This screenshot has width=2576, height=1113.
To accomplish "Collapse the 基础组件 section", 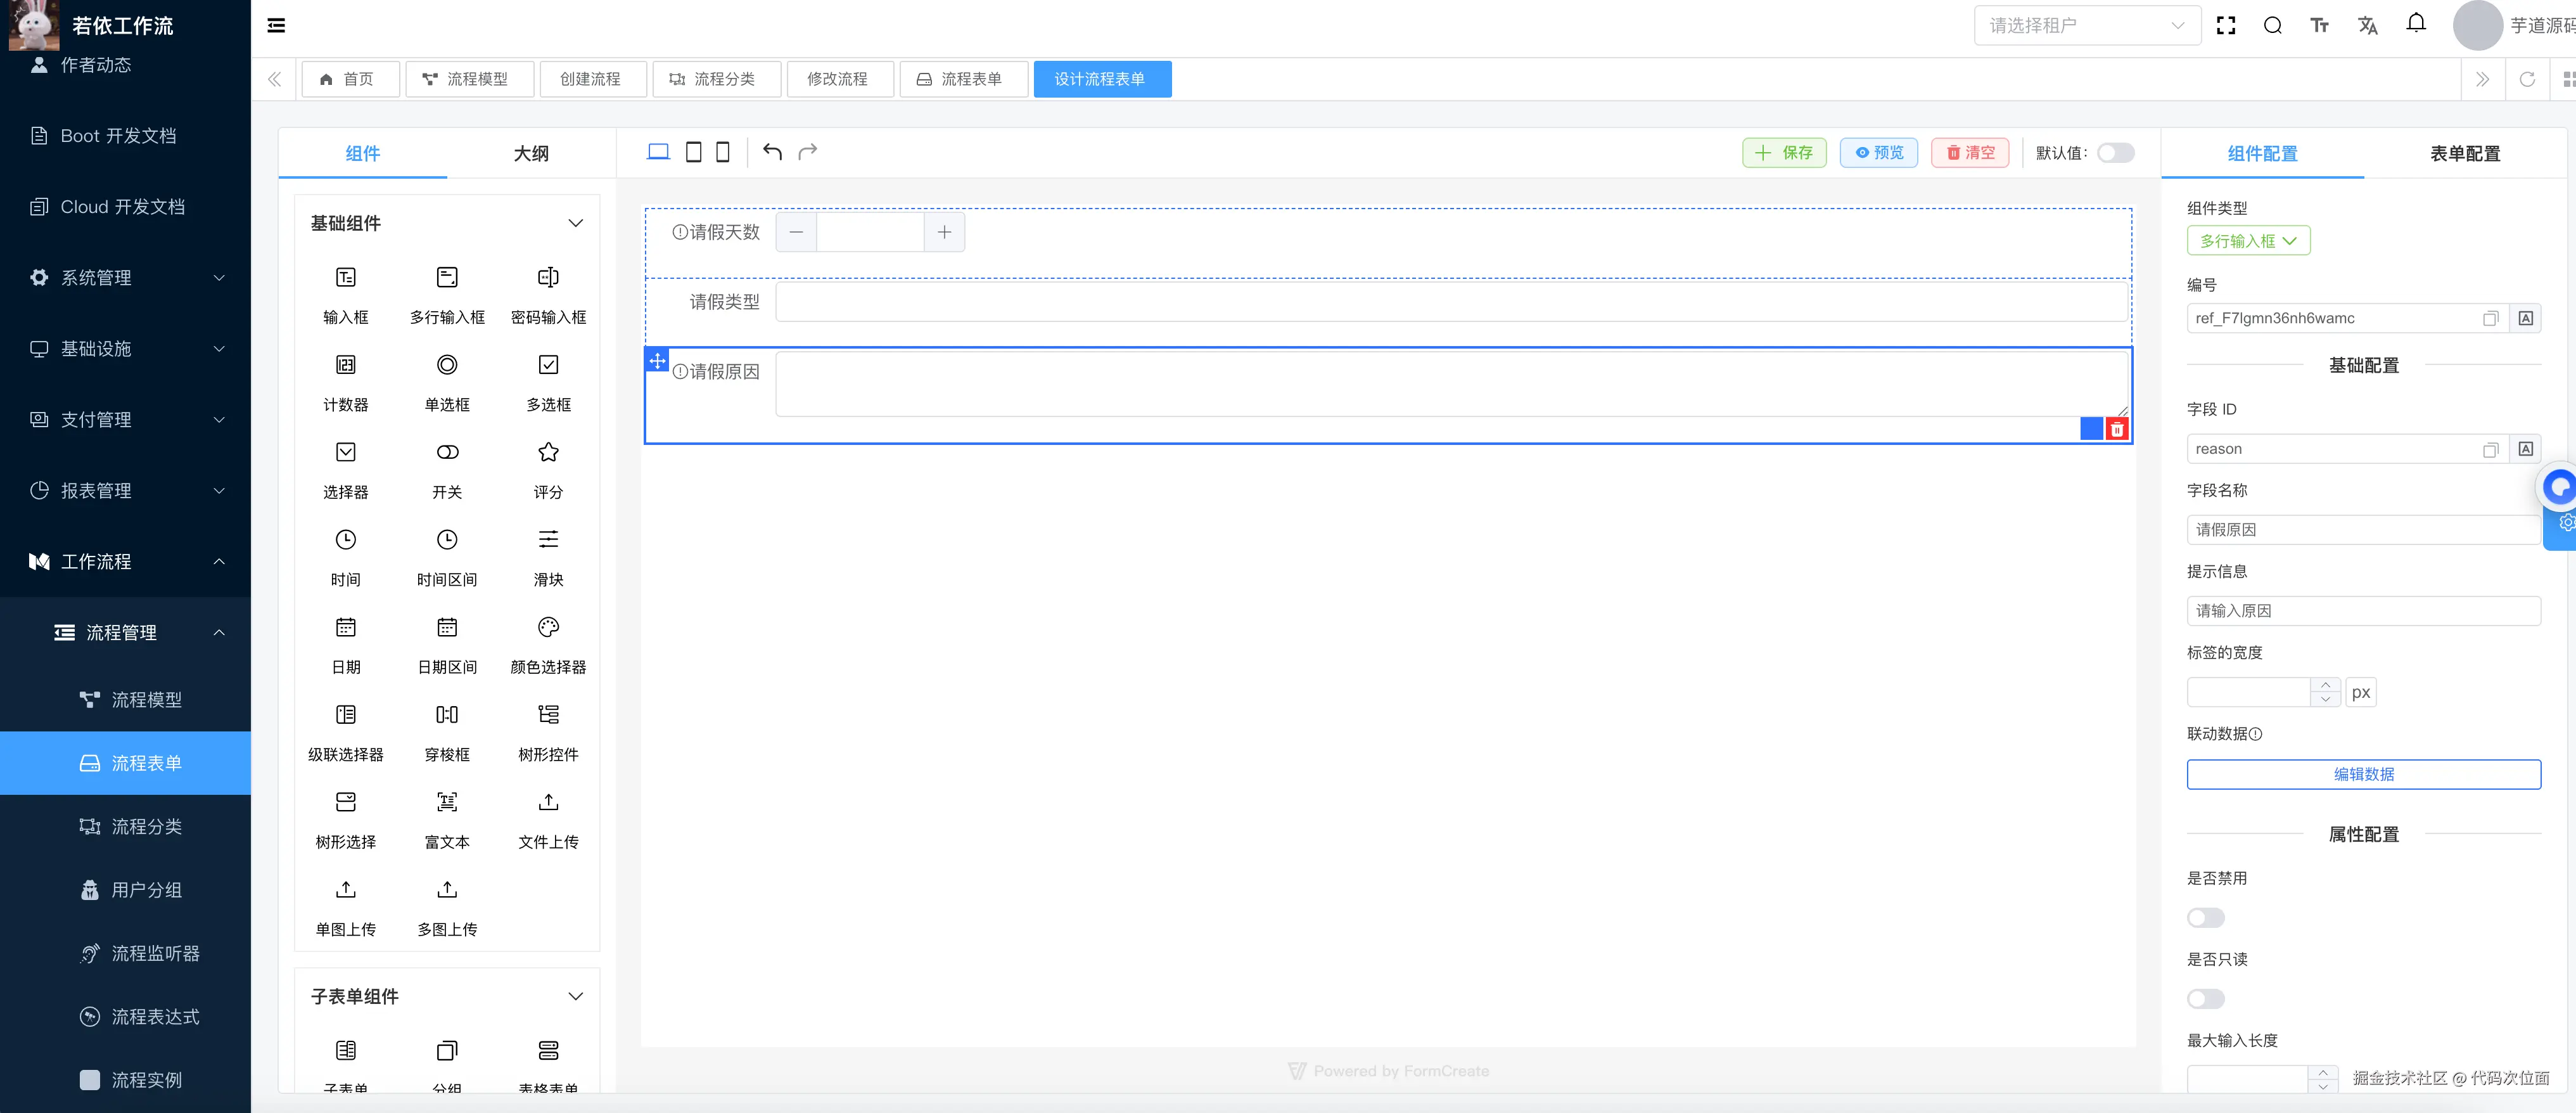I will point(575,223).
